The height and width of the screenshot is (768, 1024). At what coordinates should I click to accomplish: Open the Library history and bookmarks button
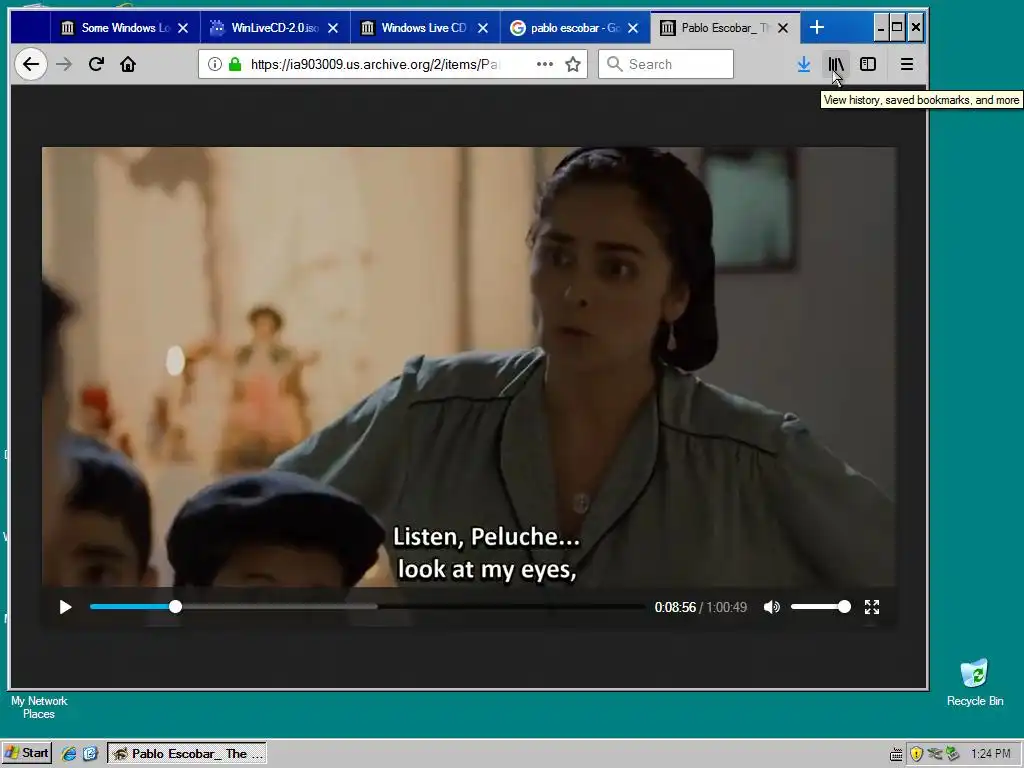point(836,64)
